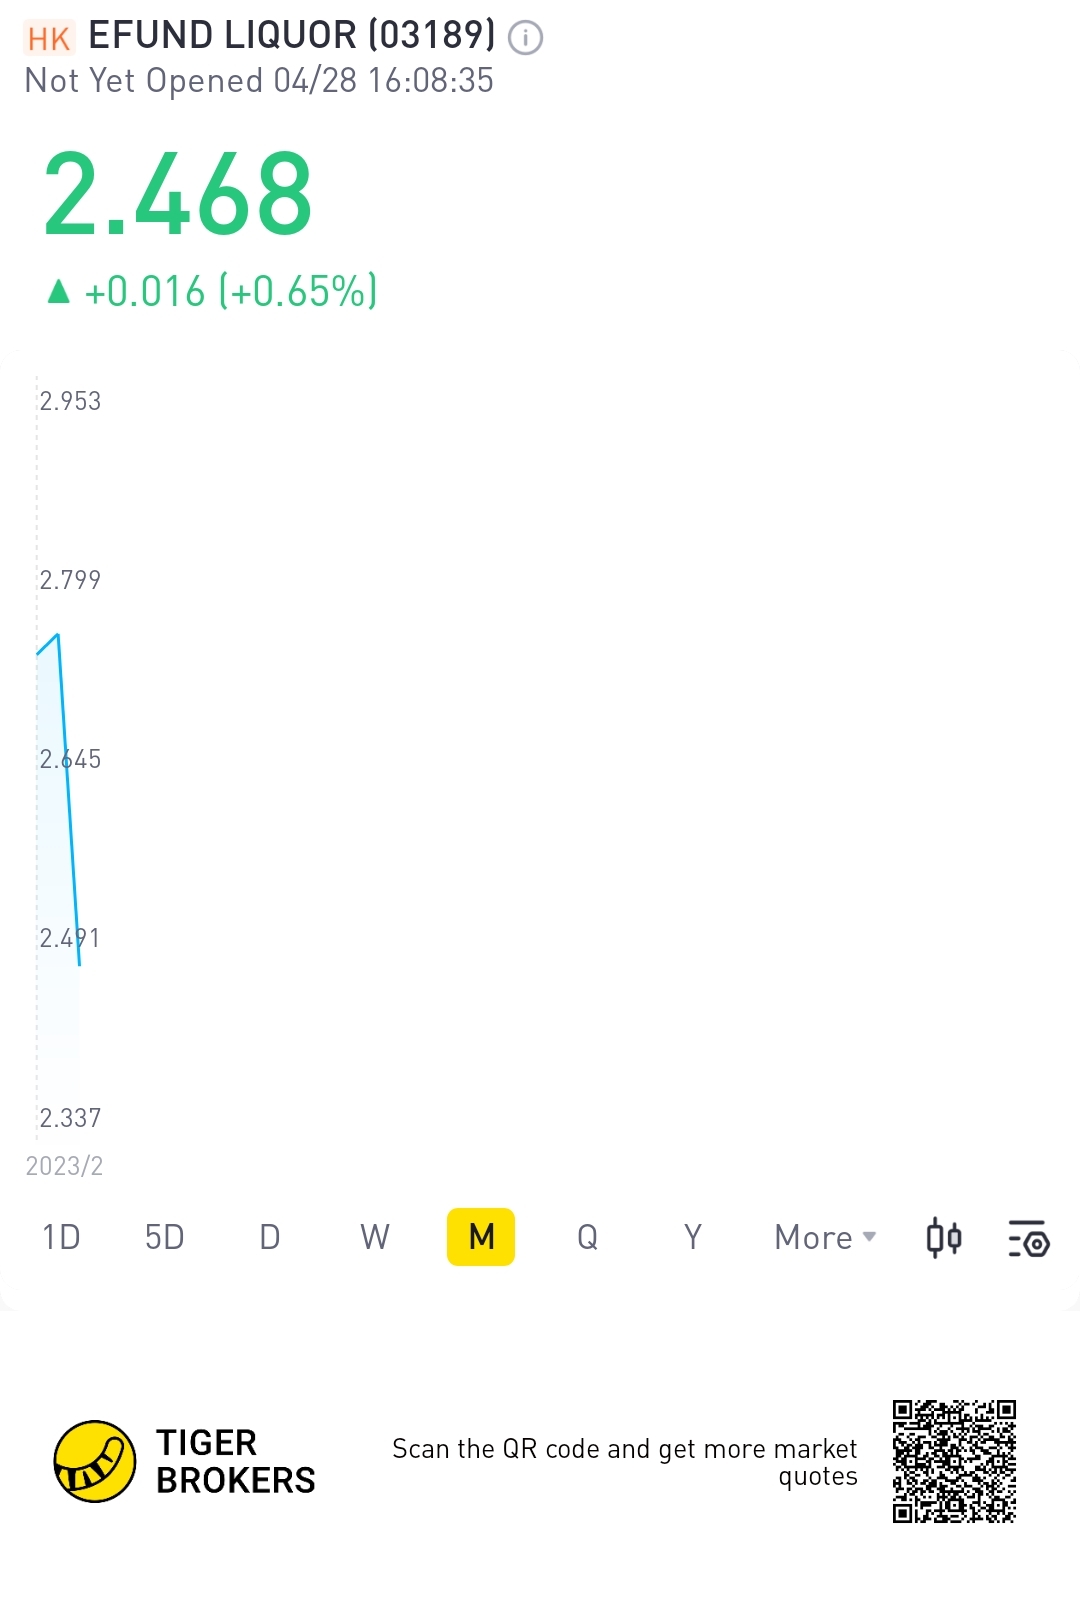Tap the current price 2.468
Viewport: 1080px width, 1613px height.
tap(178, 194)
